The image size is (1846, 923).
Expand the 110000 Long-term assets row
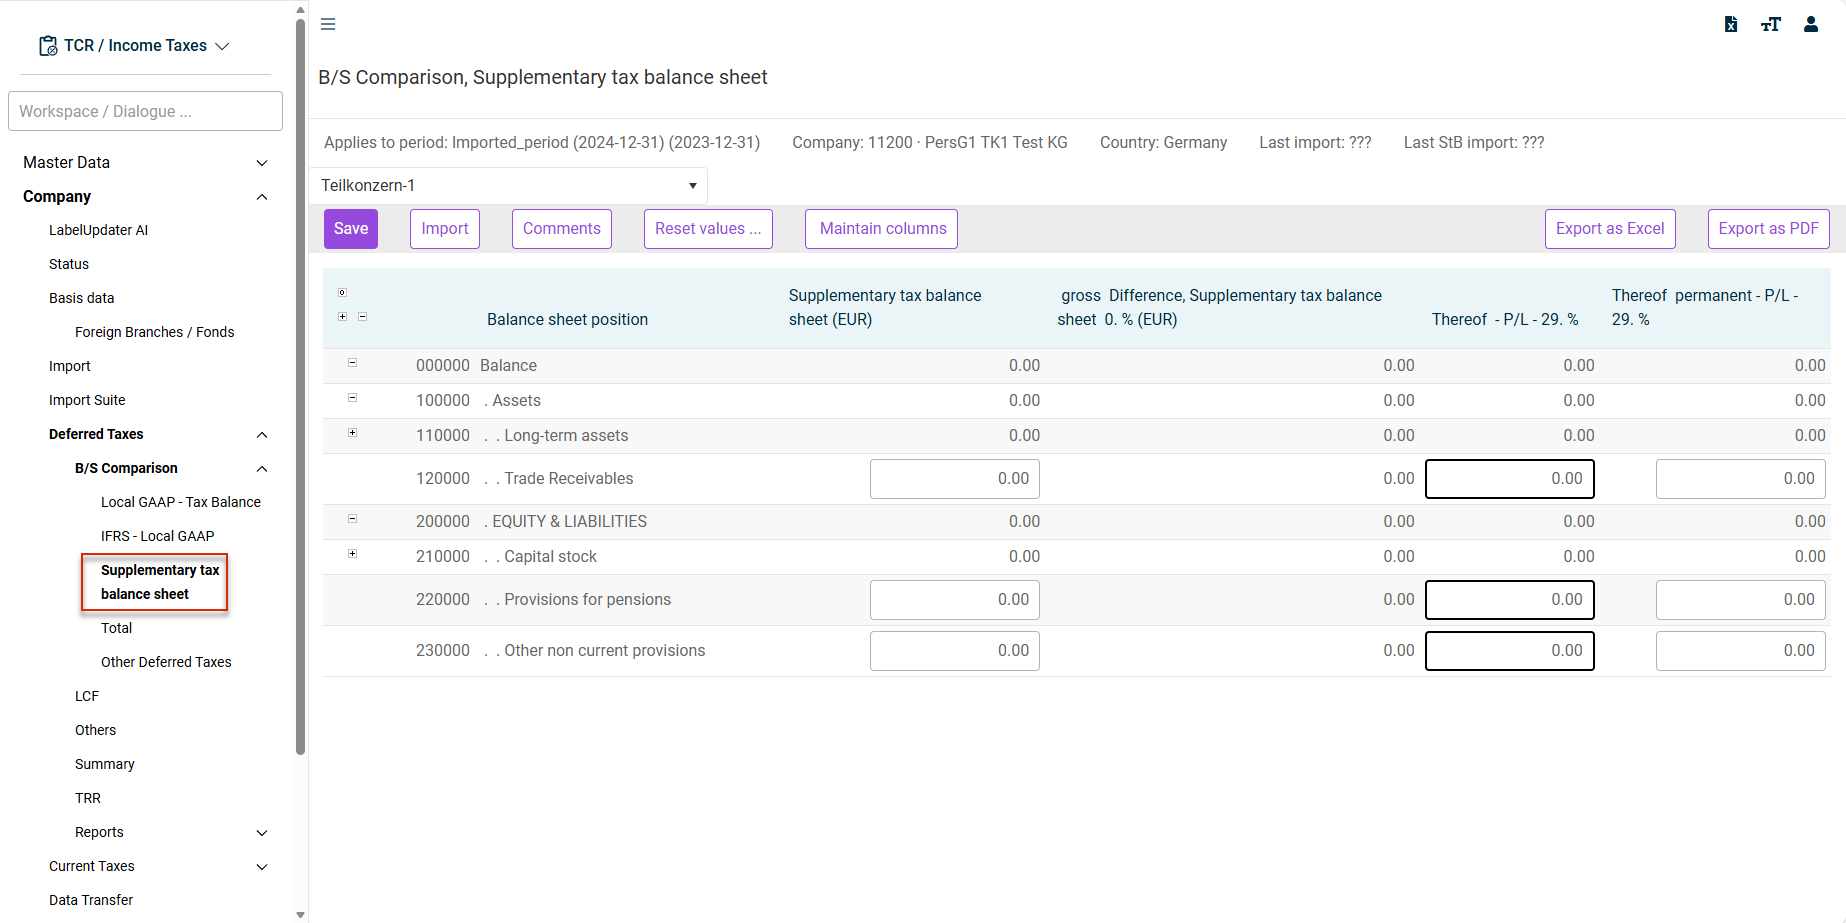[x=352, y=433]
